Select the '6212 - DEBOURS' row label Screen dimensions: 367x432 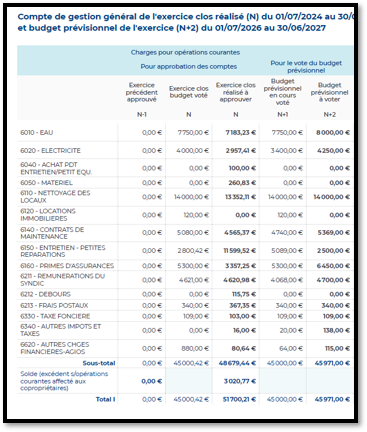click(45, 294)
